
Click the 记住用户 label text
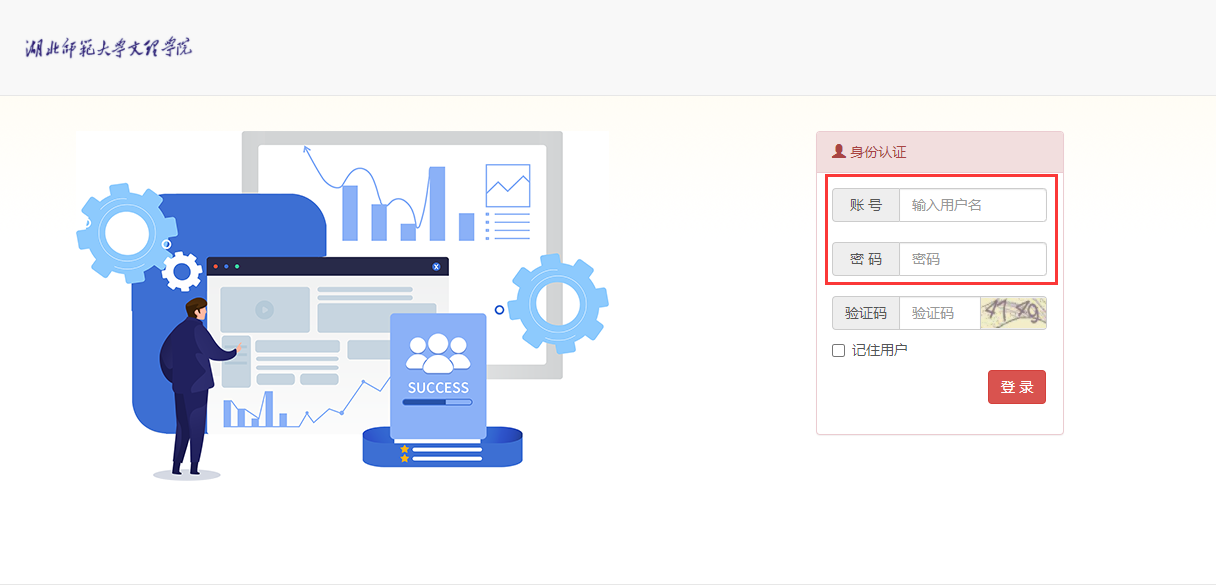(879, 350)
